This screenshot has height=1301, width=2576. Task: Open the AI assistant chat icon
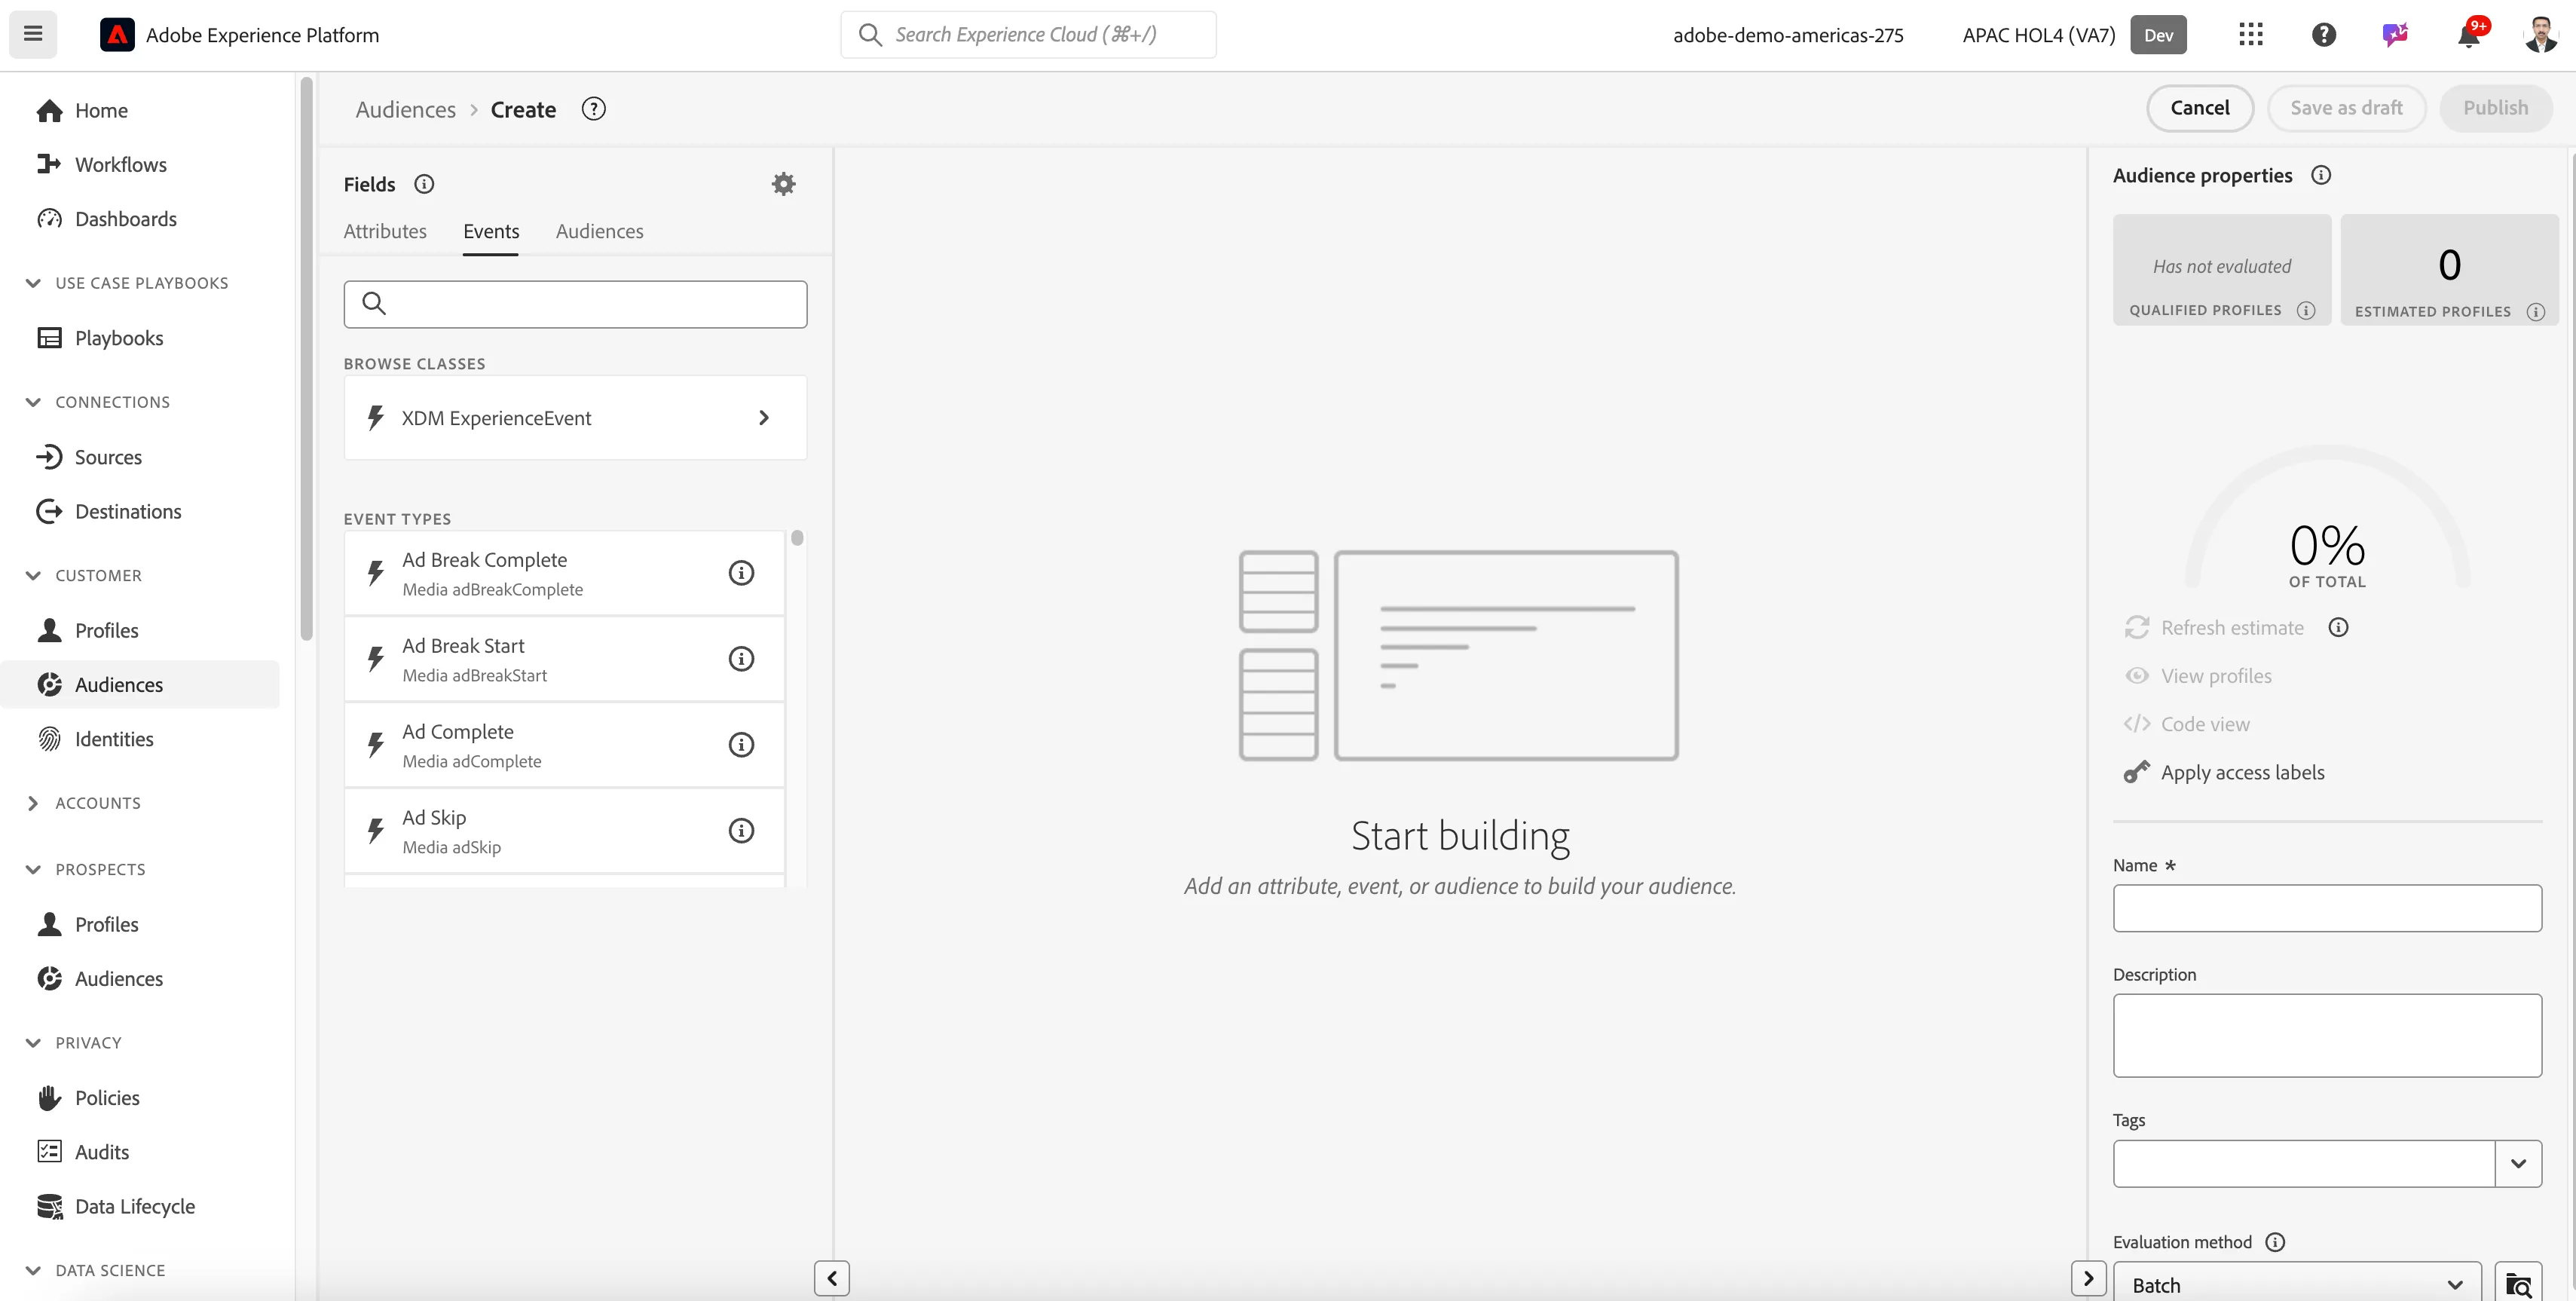click(2395, 35)
